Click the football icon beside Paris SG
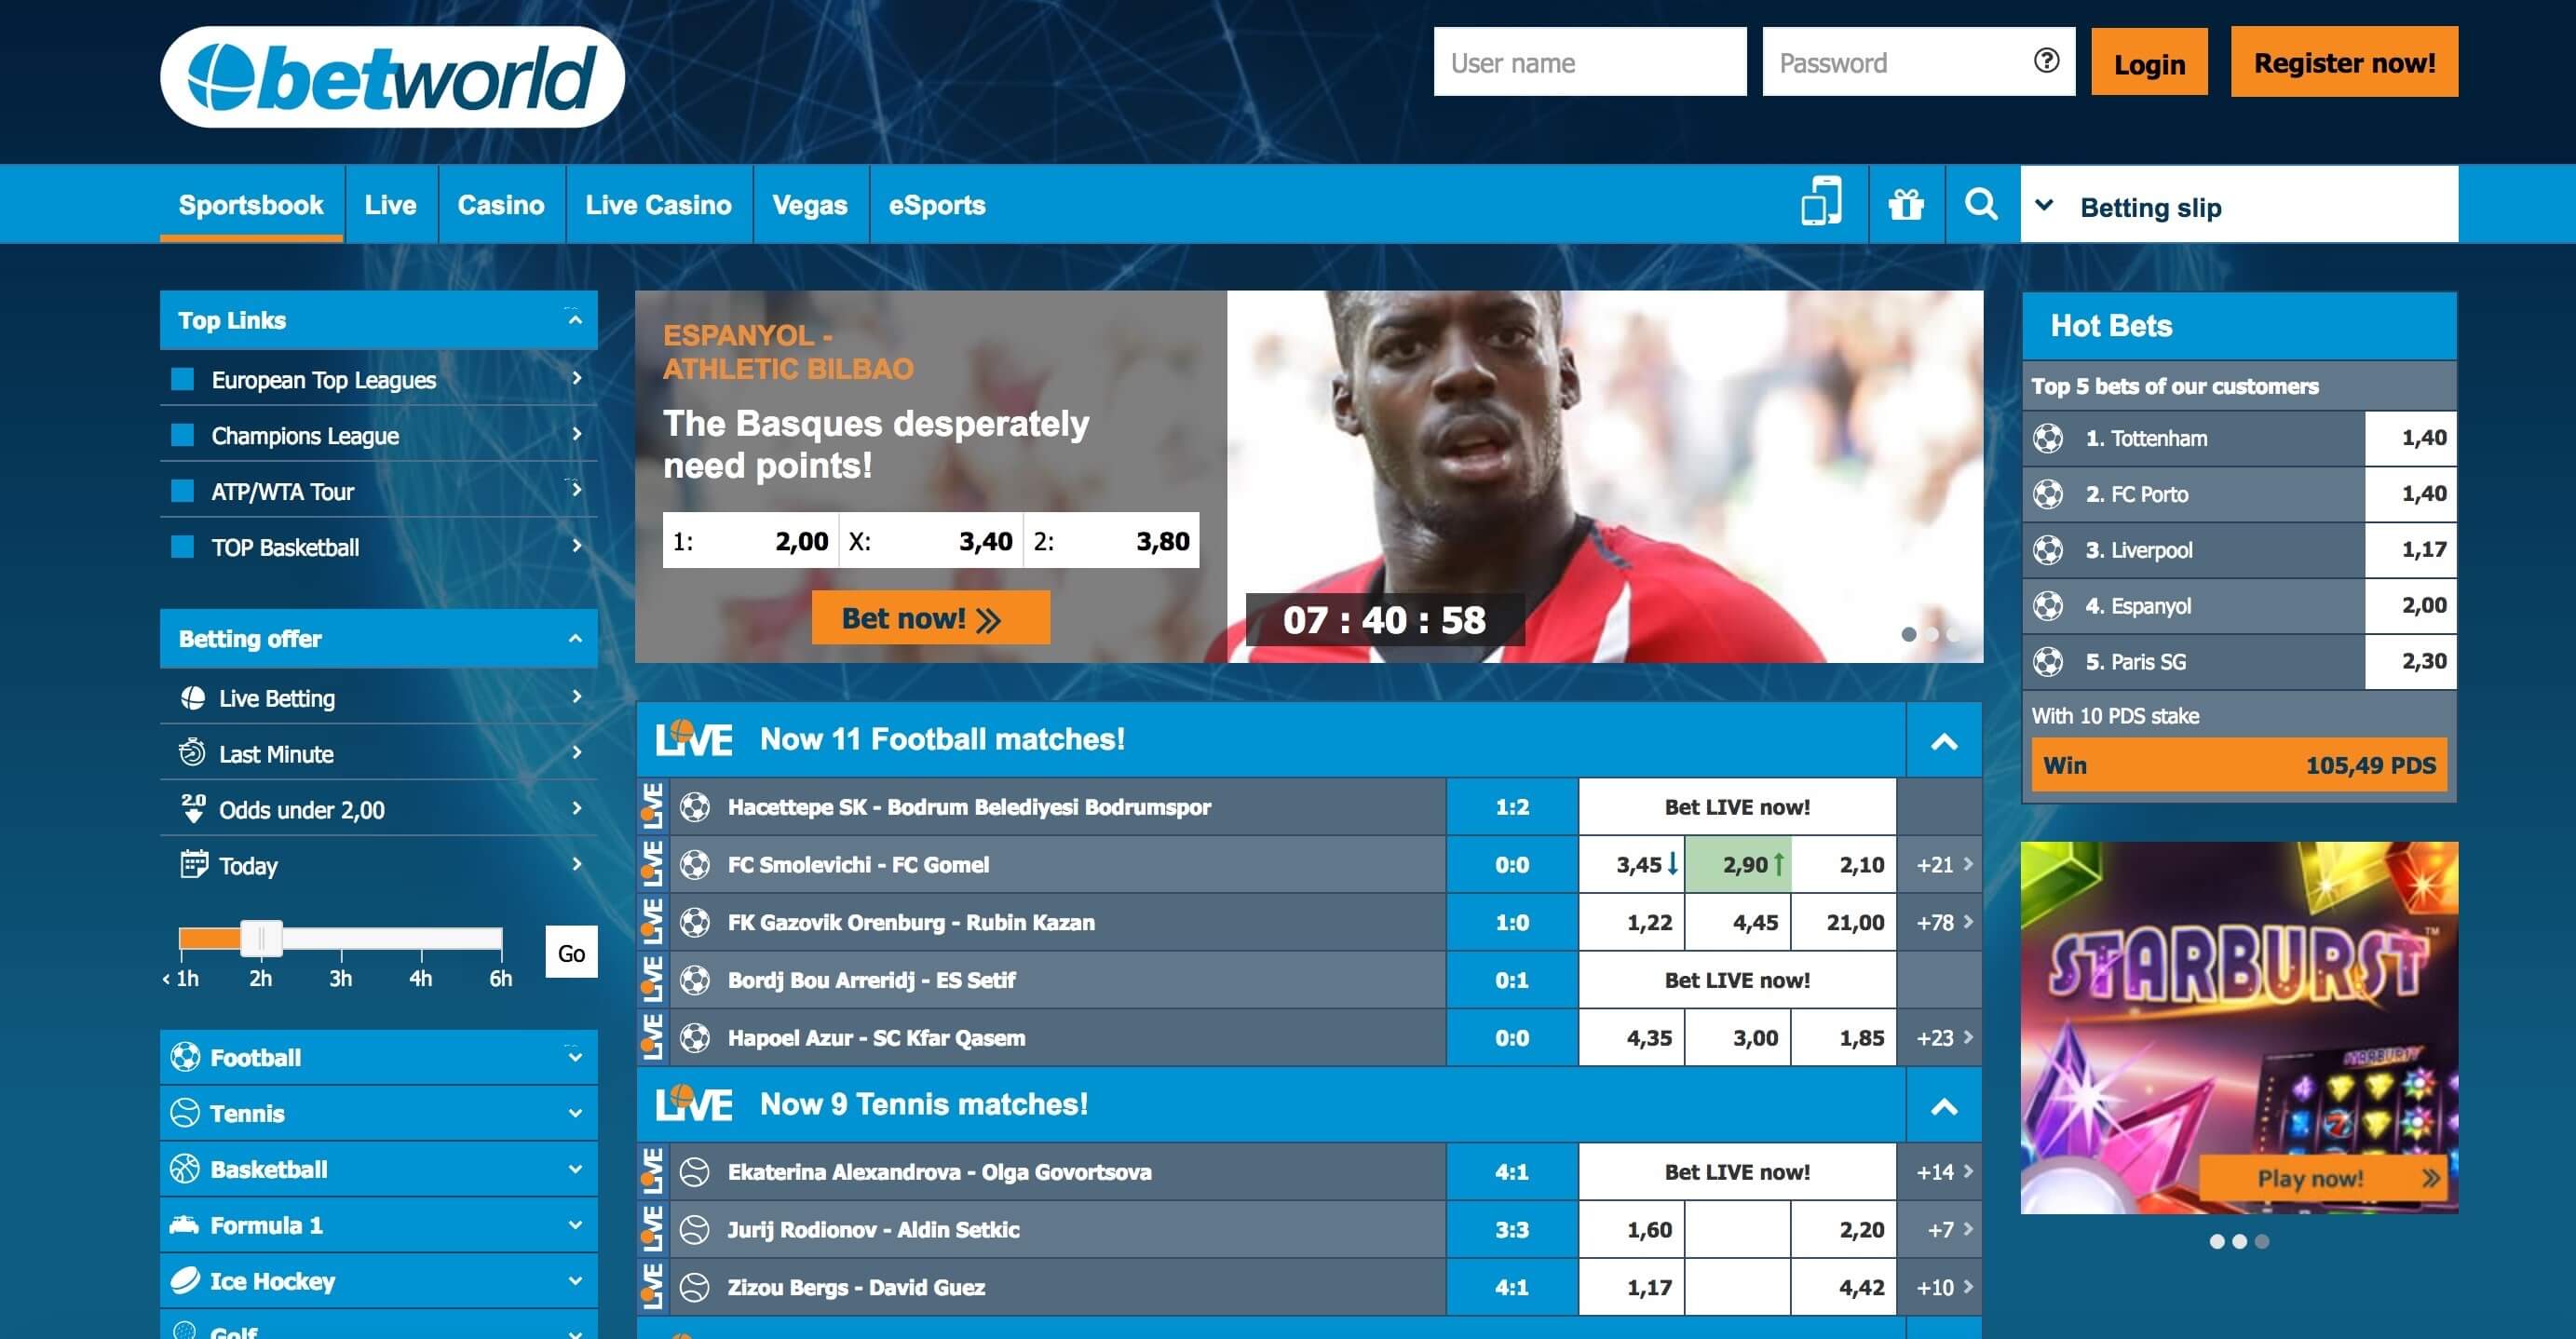Image resolution: width=2576 pixels, height=1339 pixels. (x=2048, y=662)
